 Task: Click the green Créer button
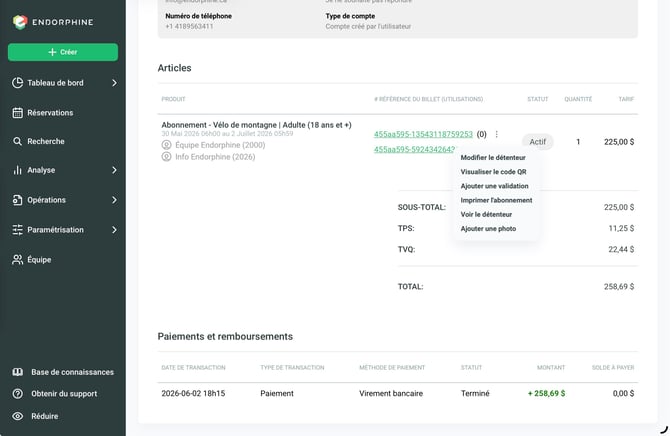pyautogui.click(x=63, y=52)
